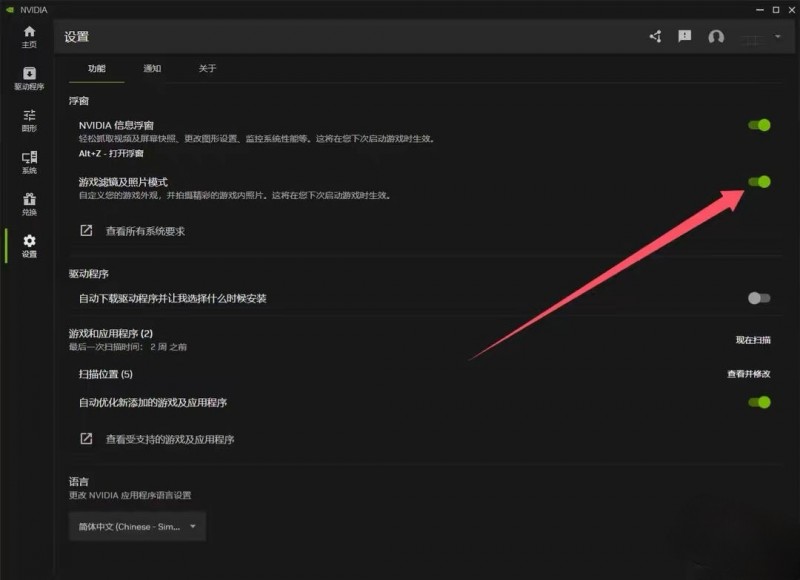Minimize the NVIDIA window
The height and width of the screenshot is (580, 800).
760,10
